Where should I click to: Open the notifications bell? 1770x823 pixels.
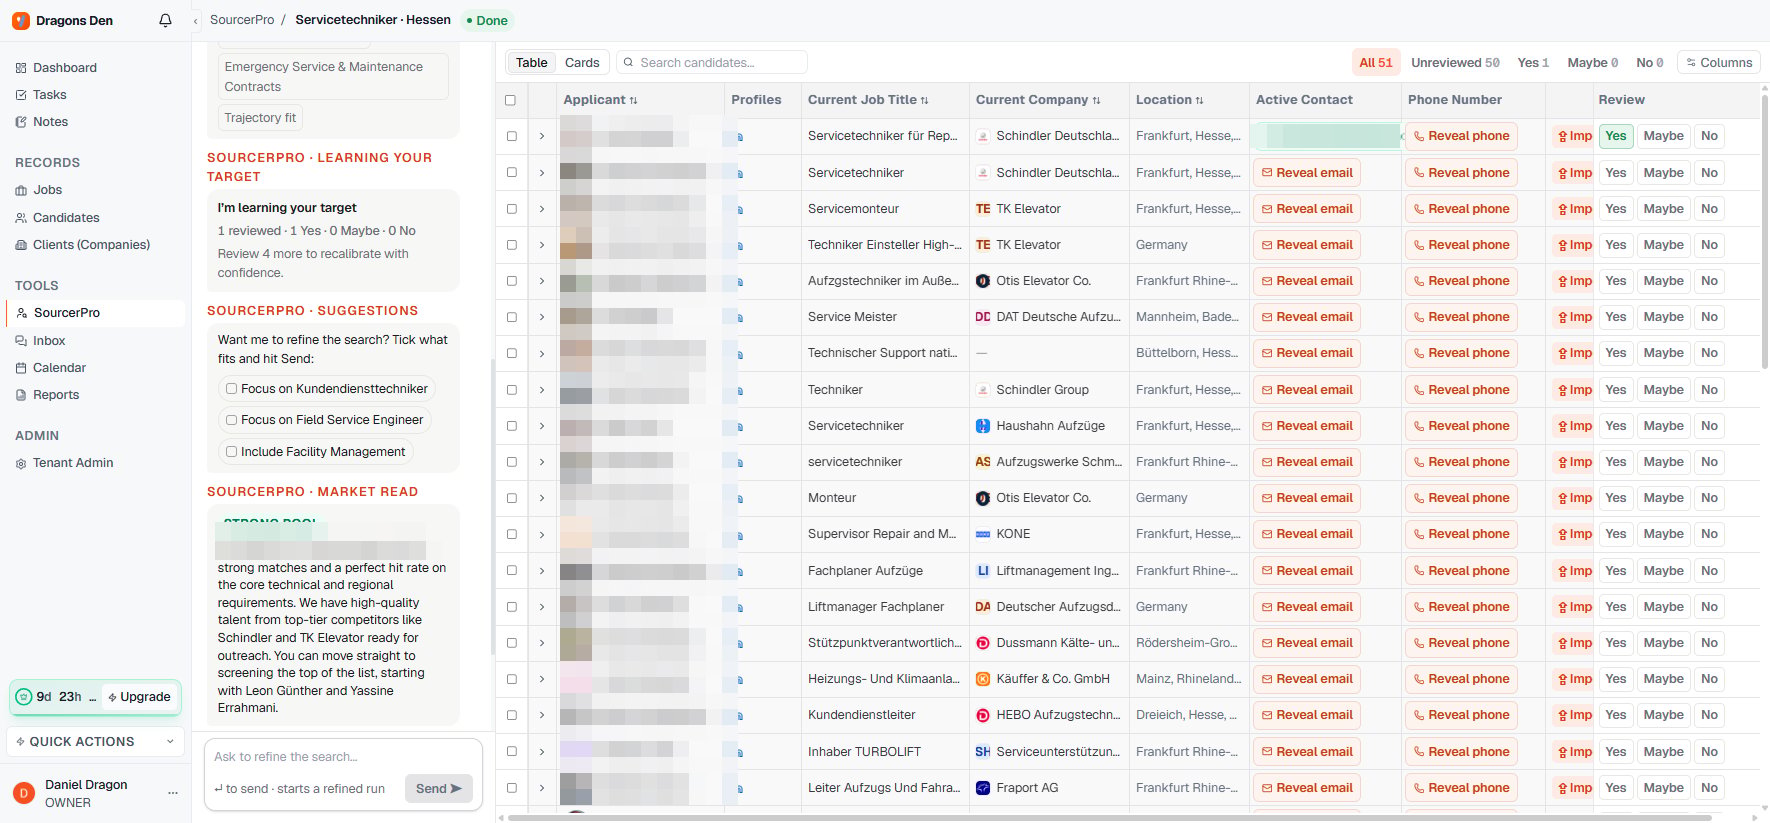click(165, 20)
